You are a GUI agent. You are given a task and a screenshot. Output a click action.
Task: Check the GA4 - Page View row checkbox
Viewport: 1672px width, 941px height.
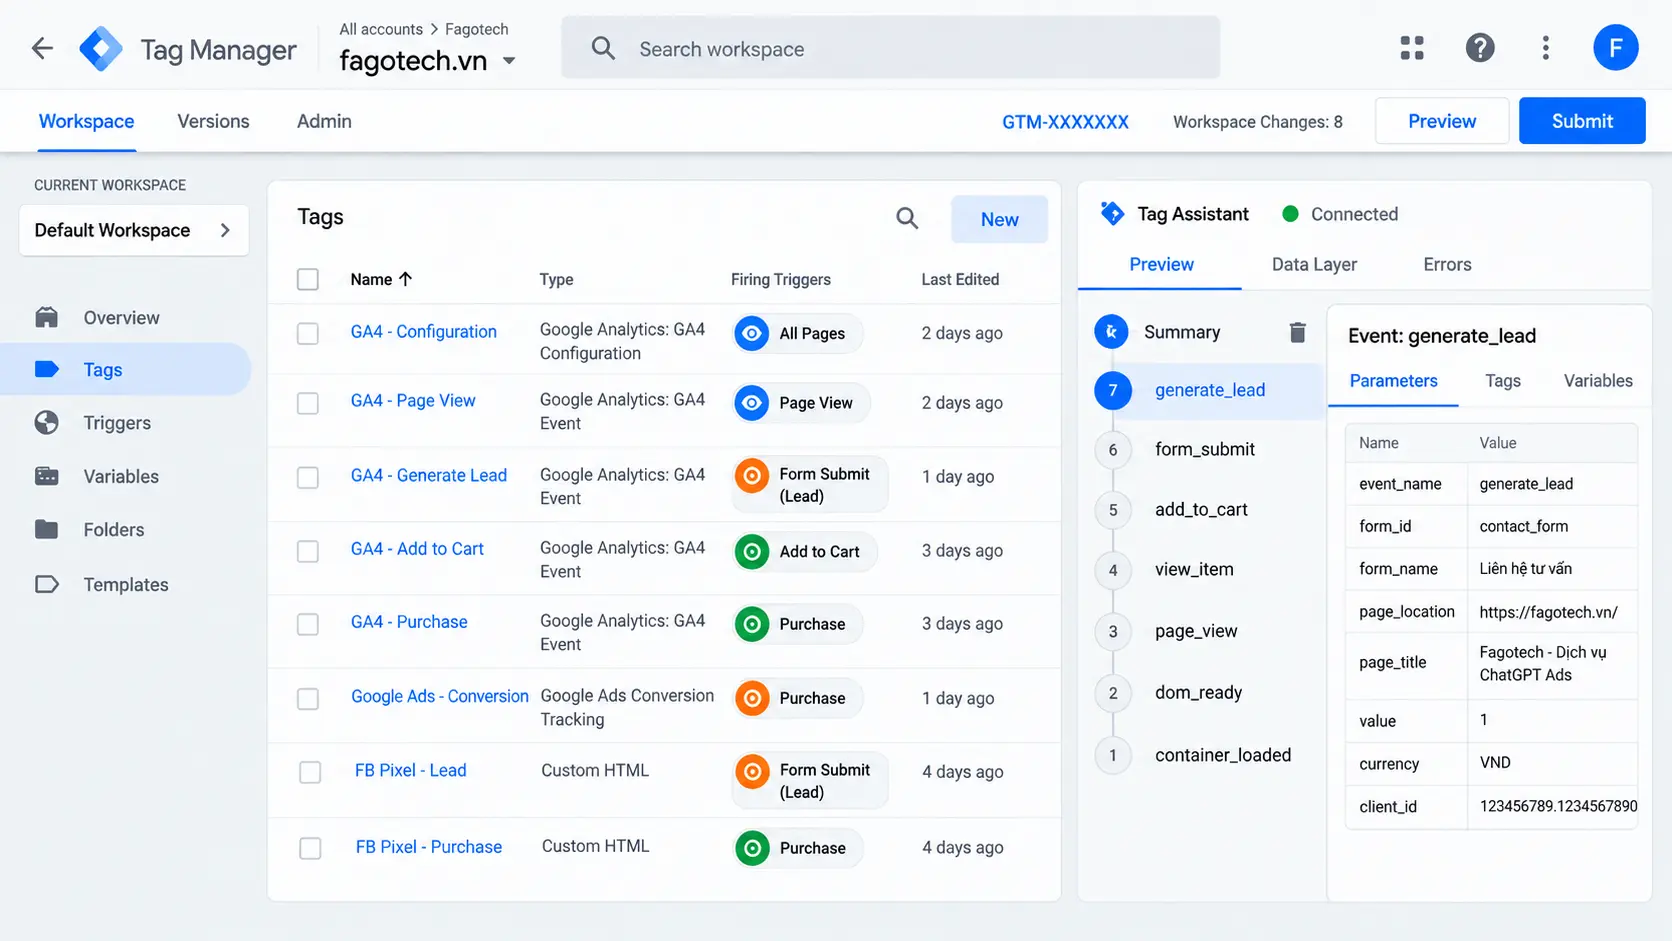click(x=308, y=403)
